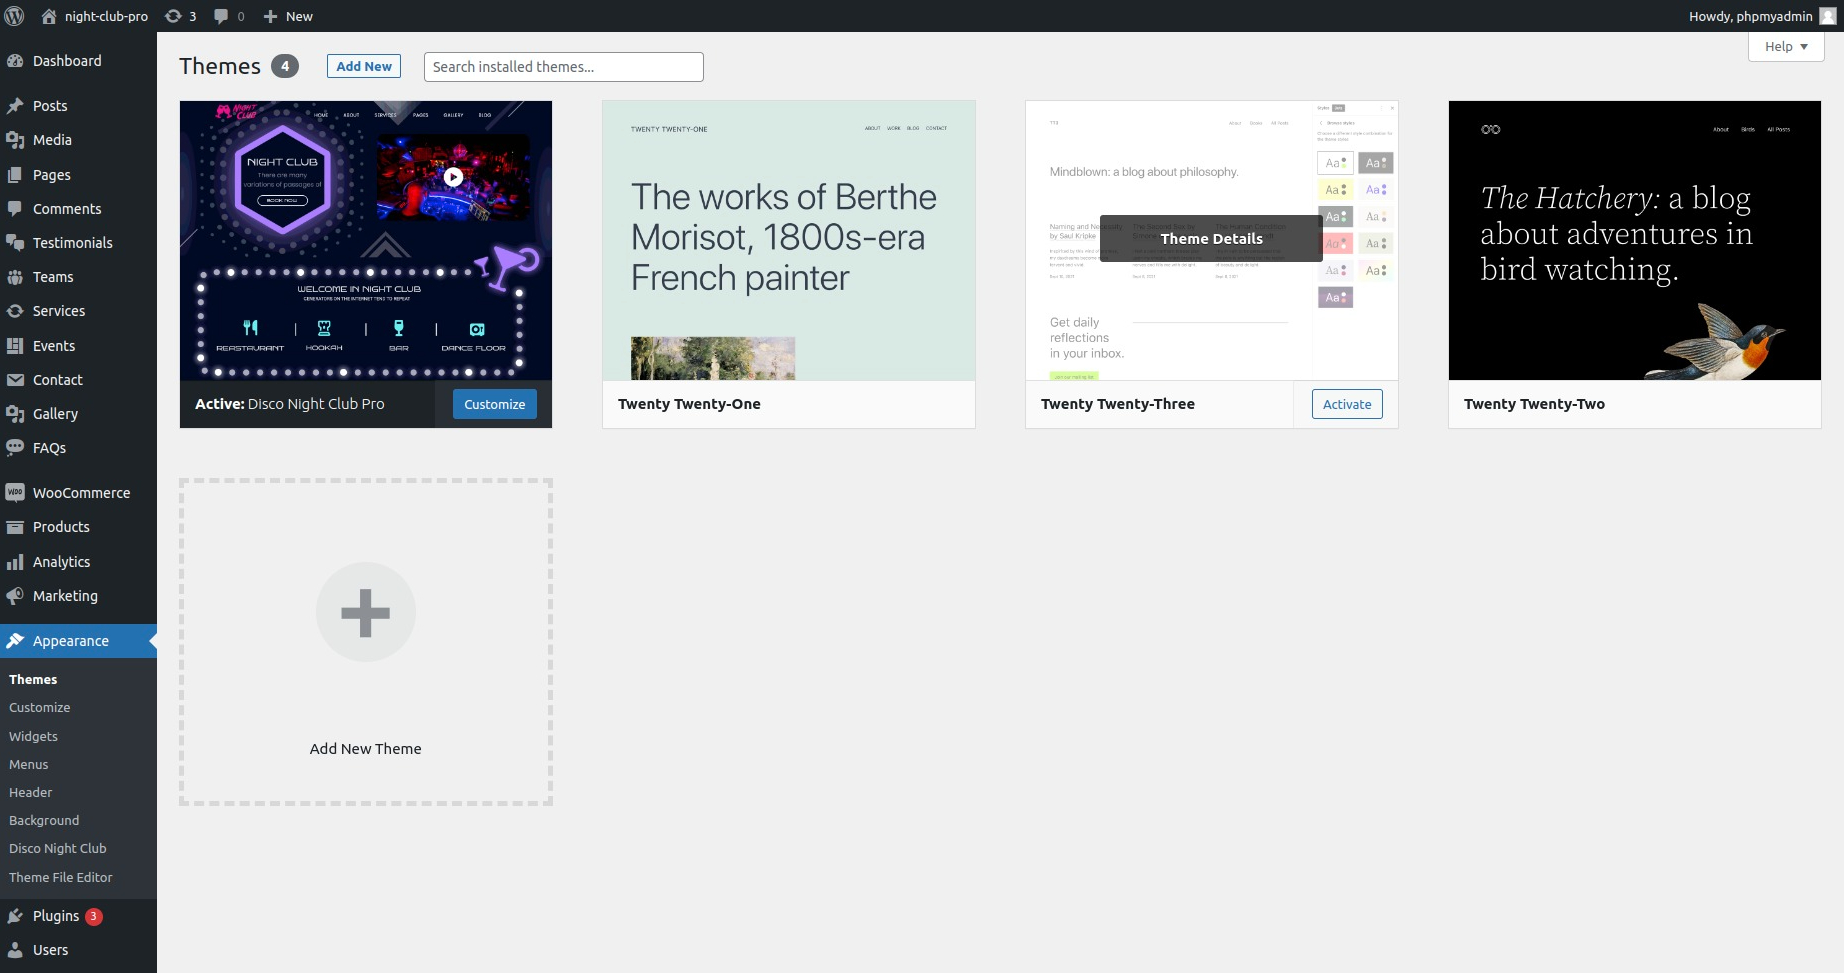Open the Disco Night Club submenu item
1844x973 pixels.
tap(57, 848)
